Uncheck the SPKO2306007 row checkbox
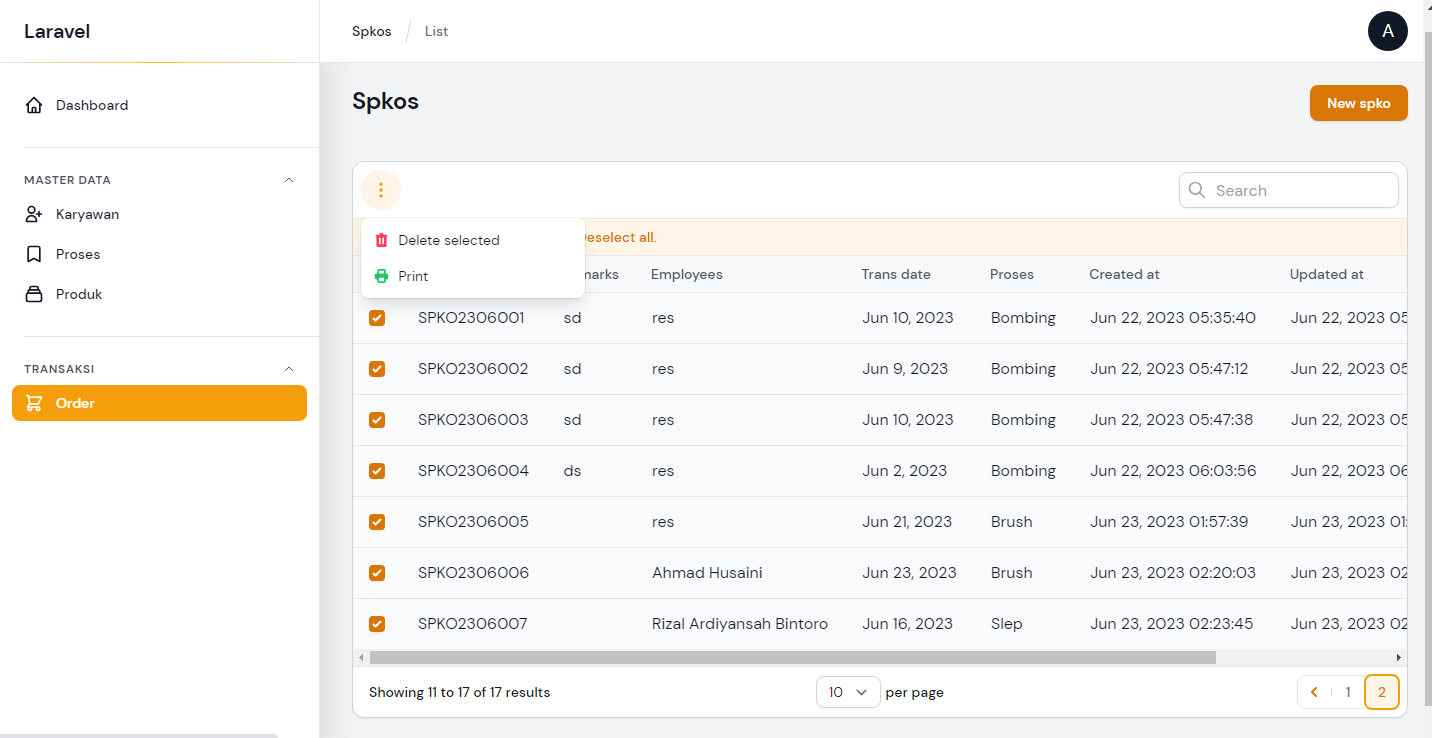The height and width of the screenshot is (738, 1432). click(x=377, y=624)
